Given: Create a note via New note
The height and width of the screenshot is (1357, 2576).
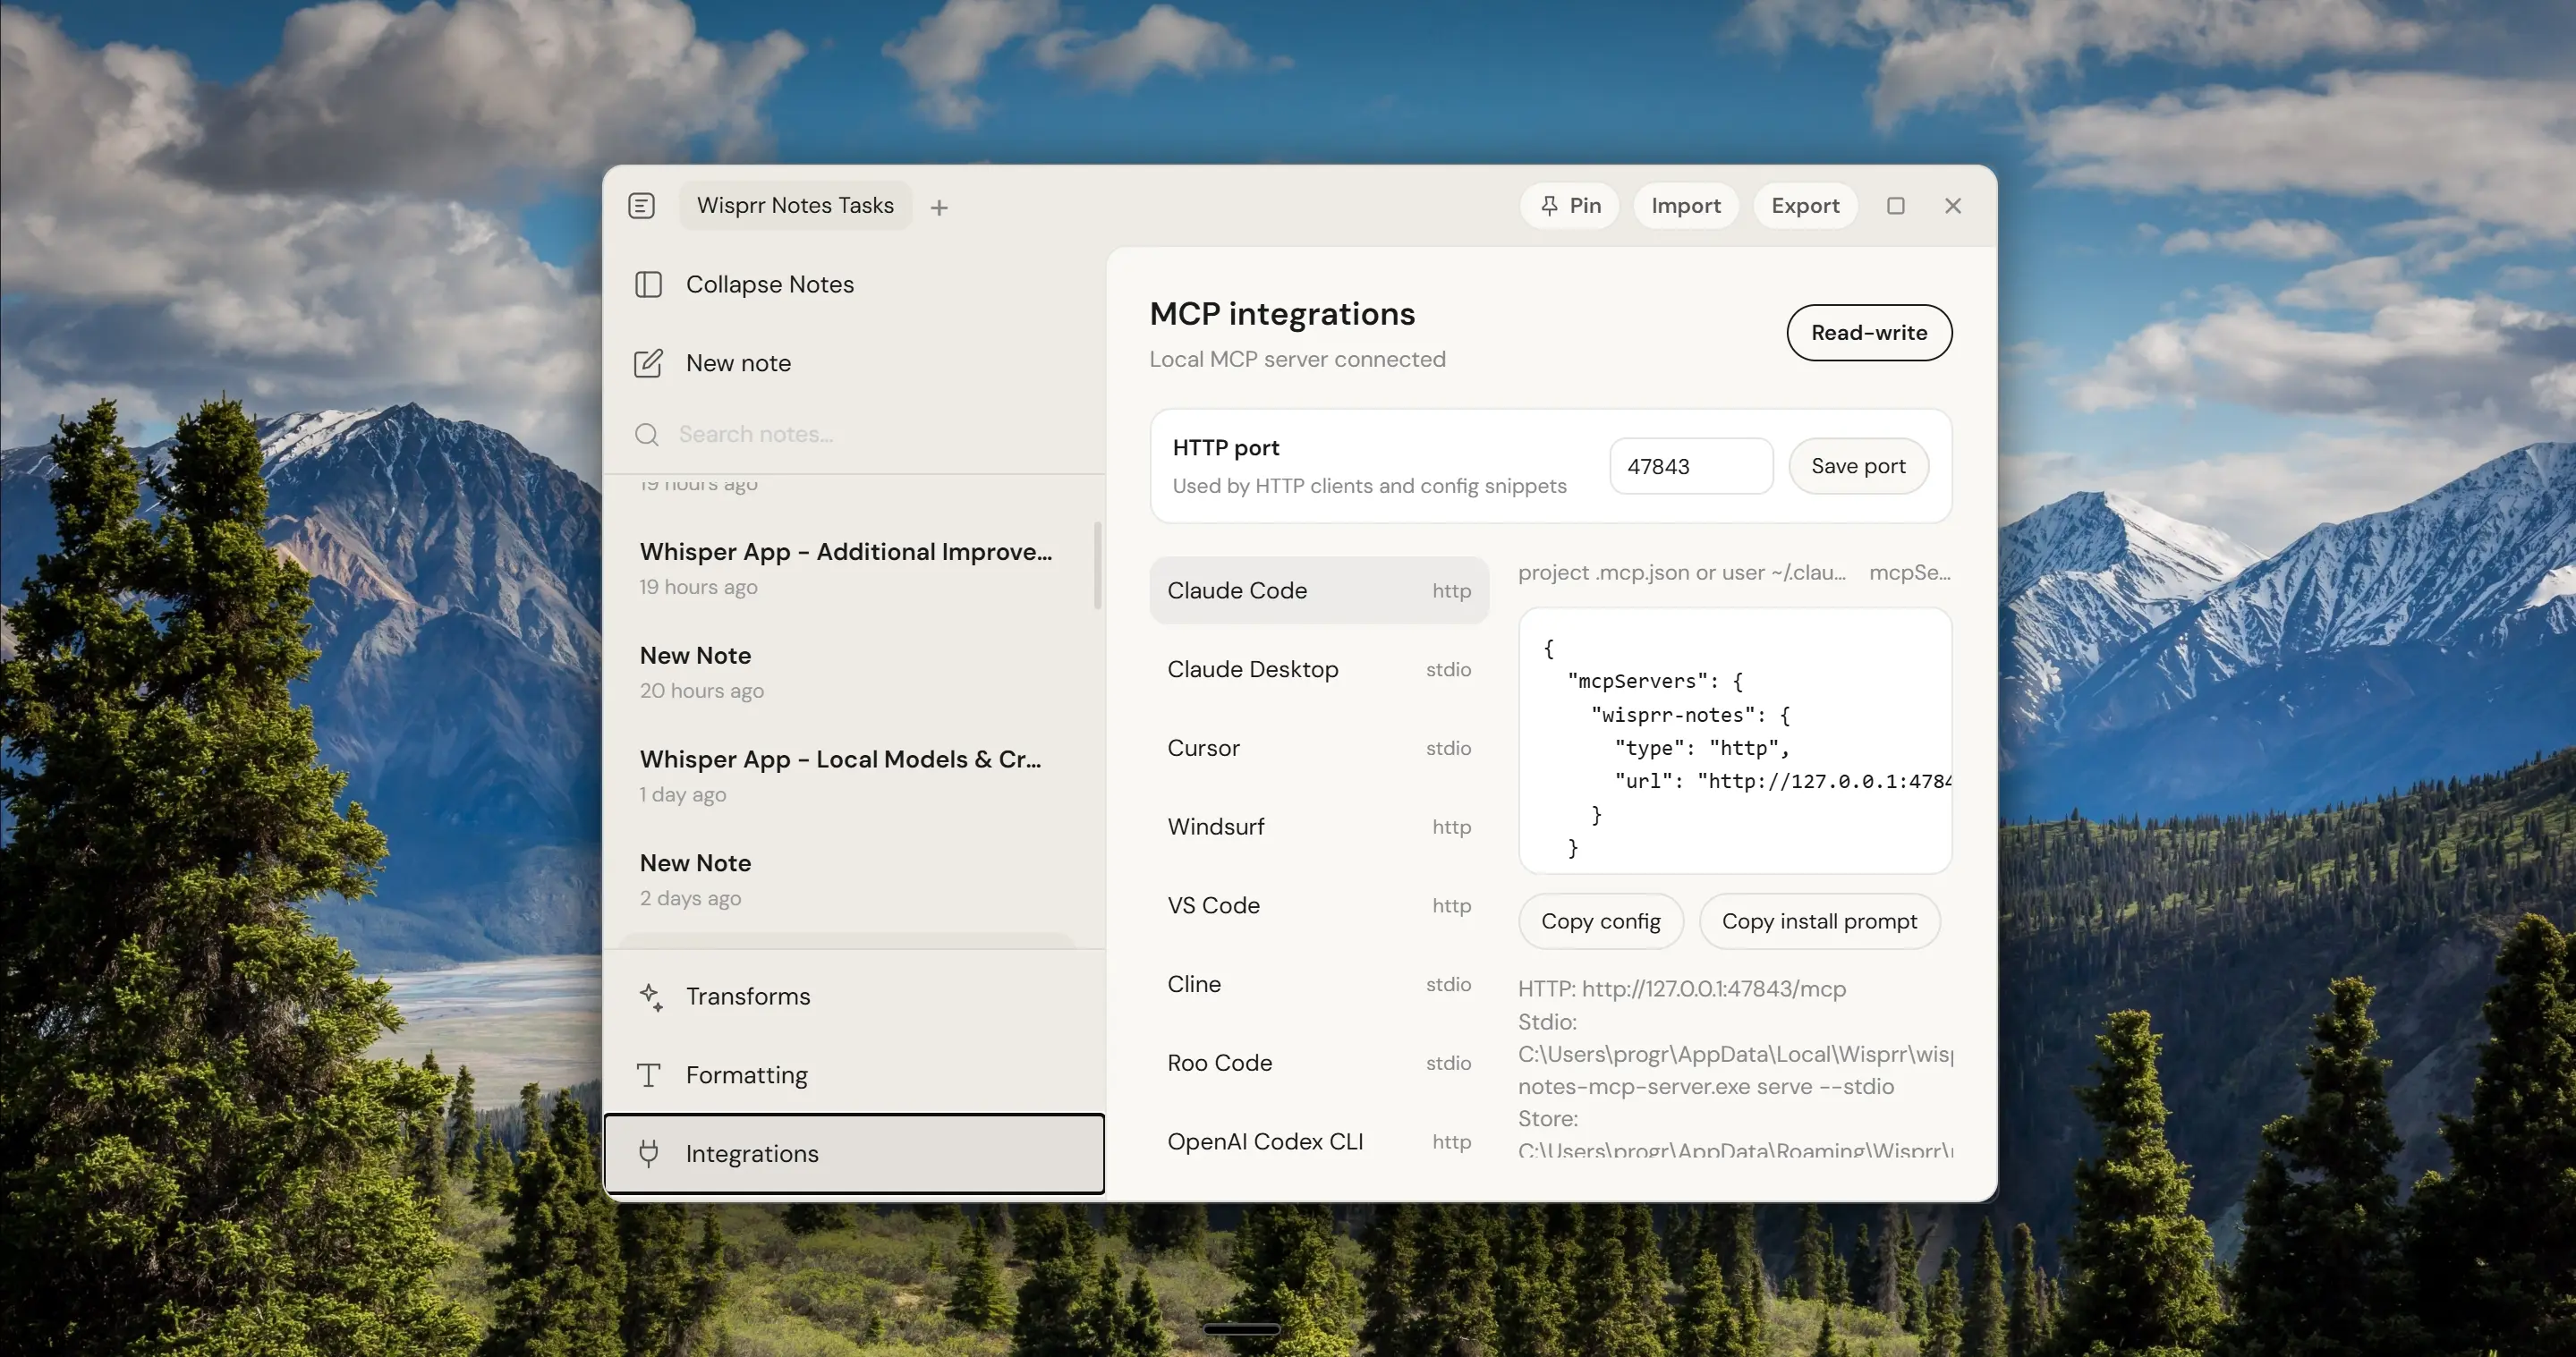Looking at the screenshot, I should click(x=855, y=363).
